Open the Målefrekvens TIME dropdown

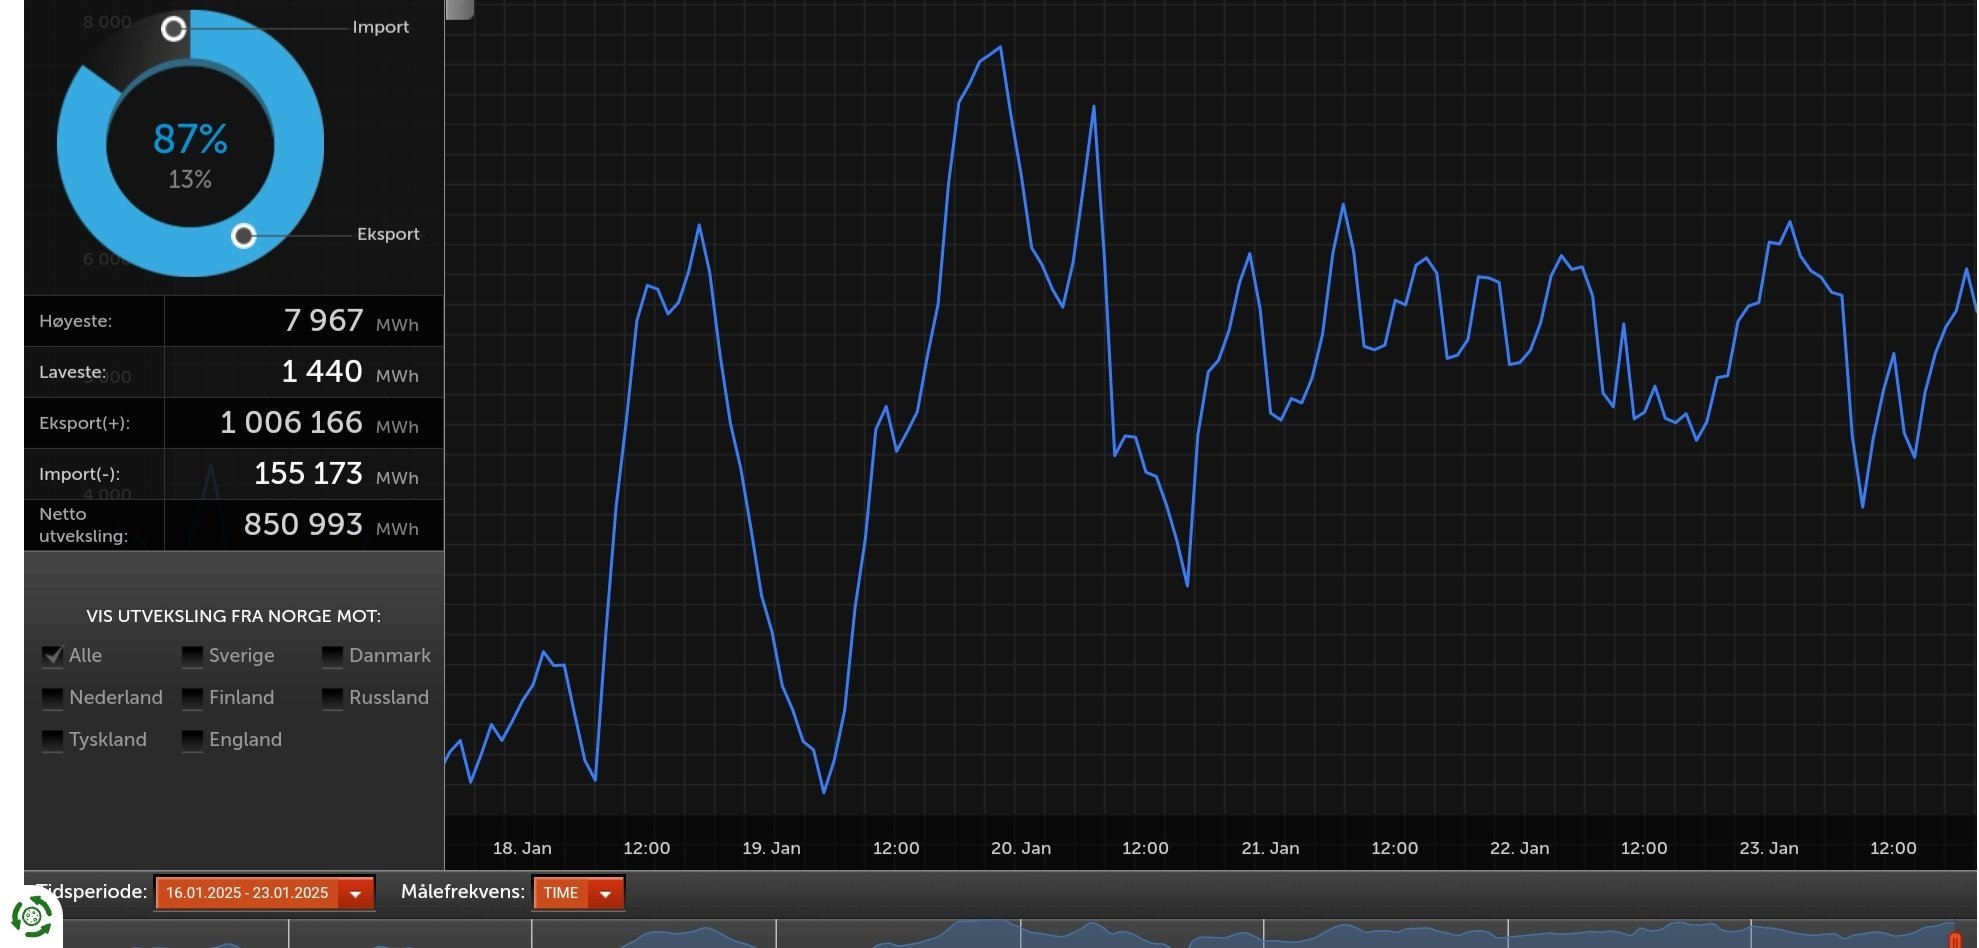coord(578,893)
